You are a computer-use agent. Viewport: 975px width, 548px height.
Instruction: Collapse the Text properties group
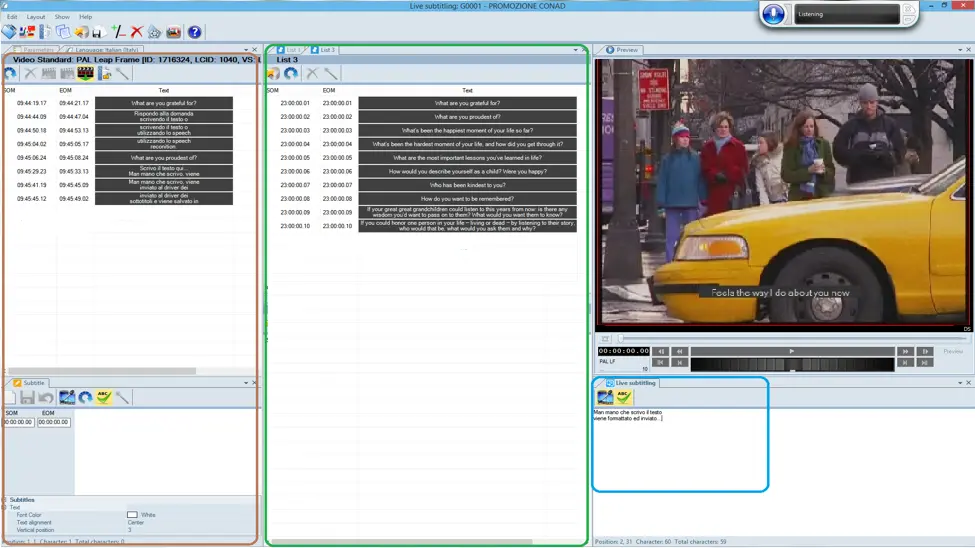(x=4, y=507)
